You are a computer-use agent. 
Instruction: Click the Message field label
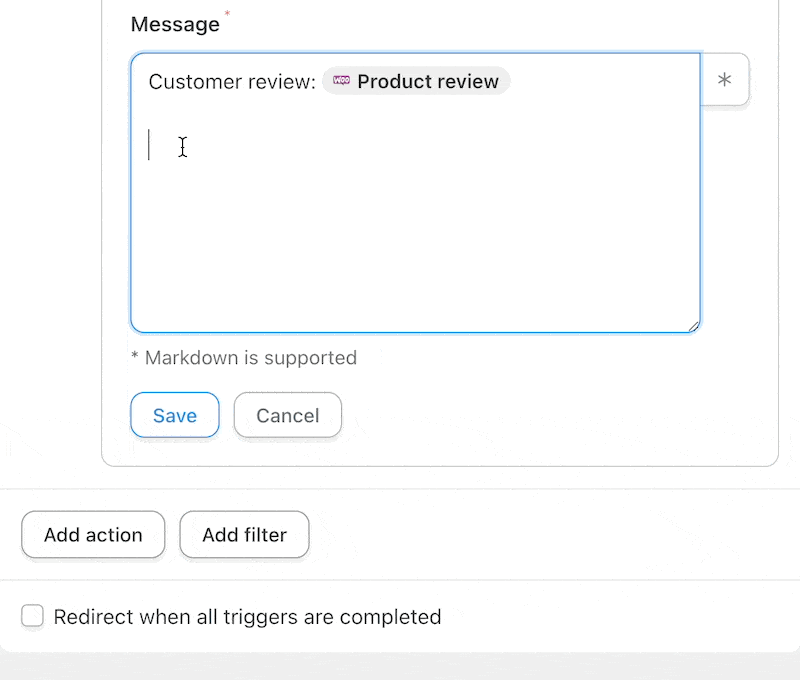[175, 24]
